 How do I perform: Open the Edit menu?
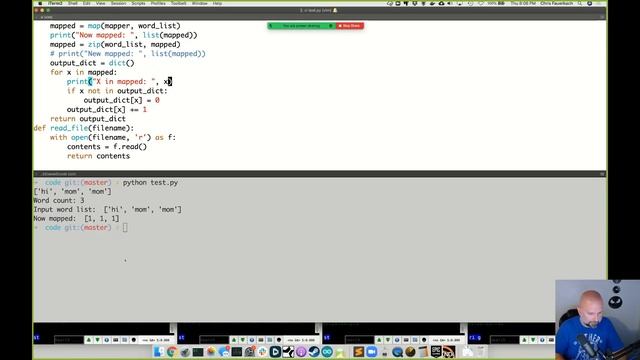click(87, 3)
